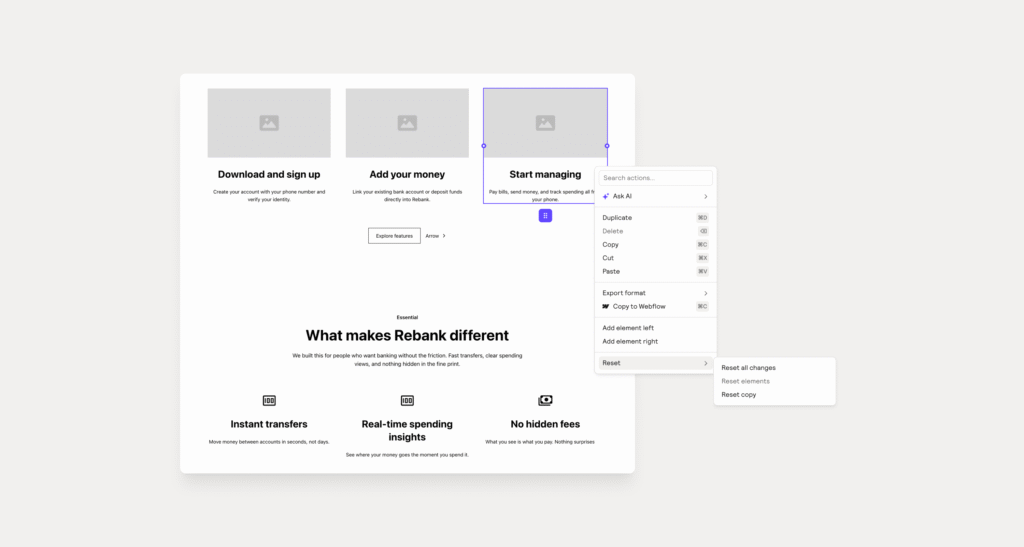The width and height of the screenshot is (1024, 547).
Task: Click the Arrow link button
Action: click(x=436, y=236)
